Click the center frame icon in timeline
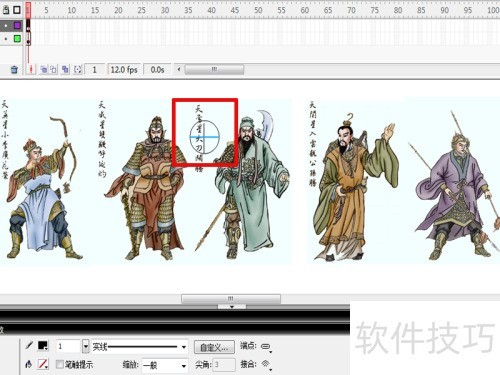 tap(31, 70)
